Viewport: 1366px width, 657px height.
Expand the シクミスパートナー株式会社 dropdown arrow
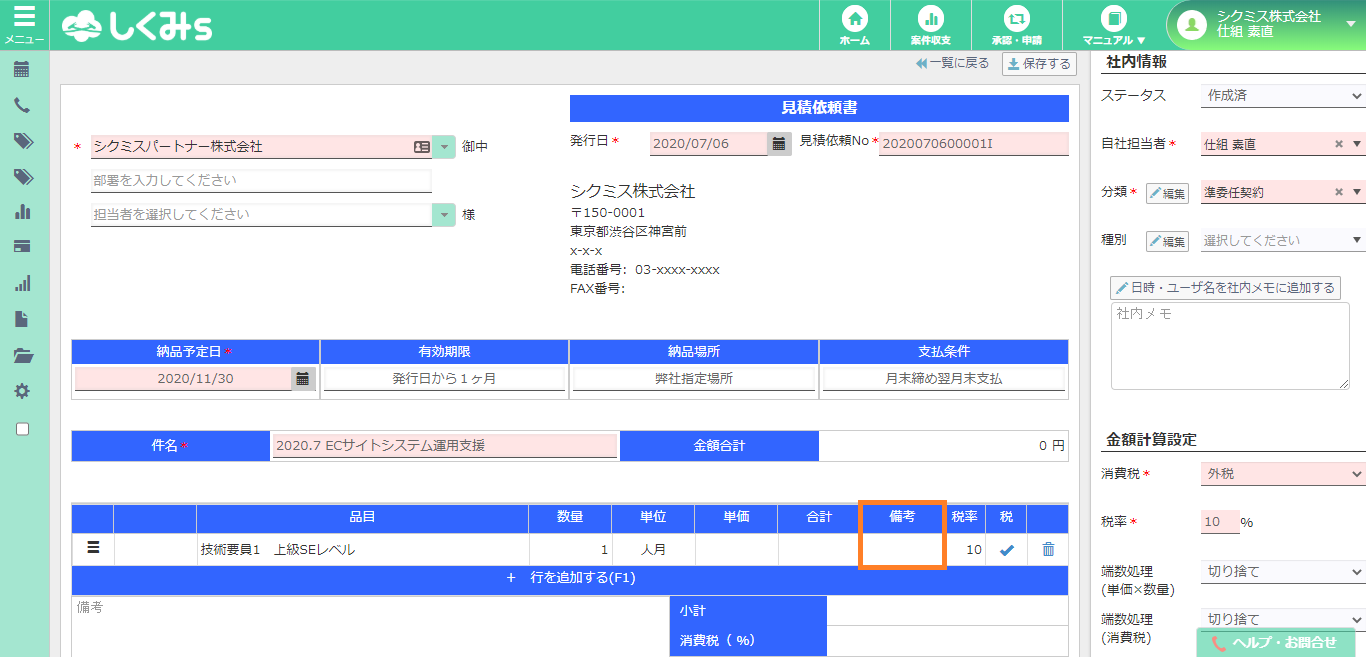point(444,147)
